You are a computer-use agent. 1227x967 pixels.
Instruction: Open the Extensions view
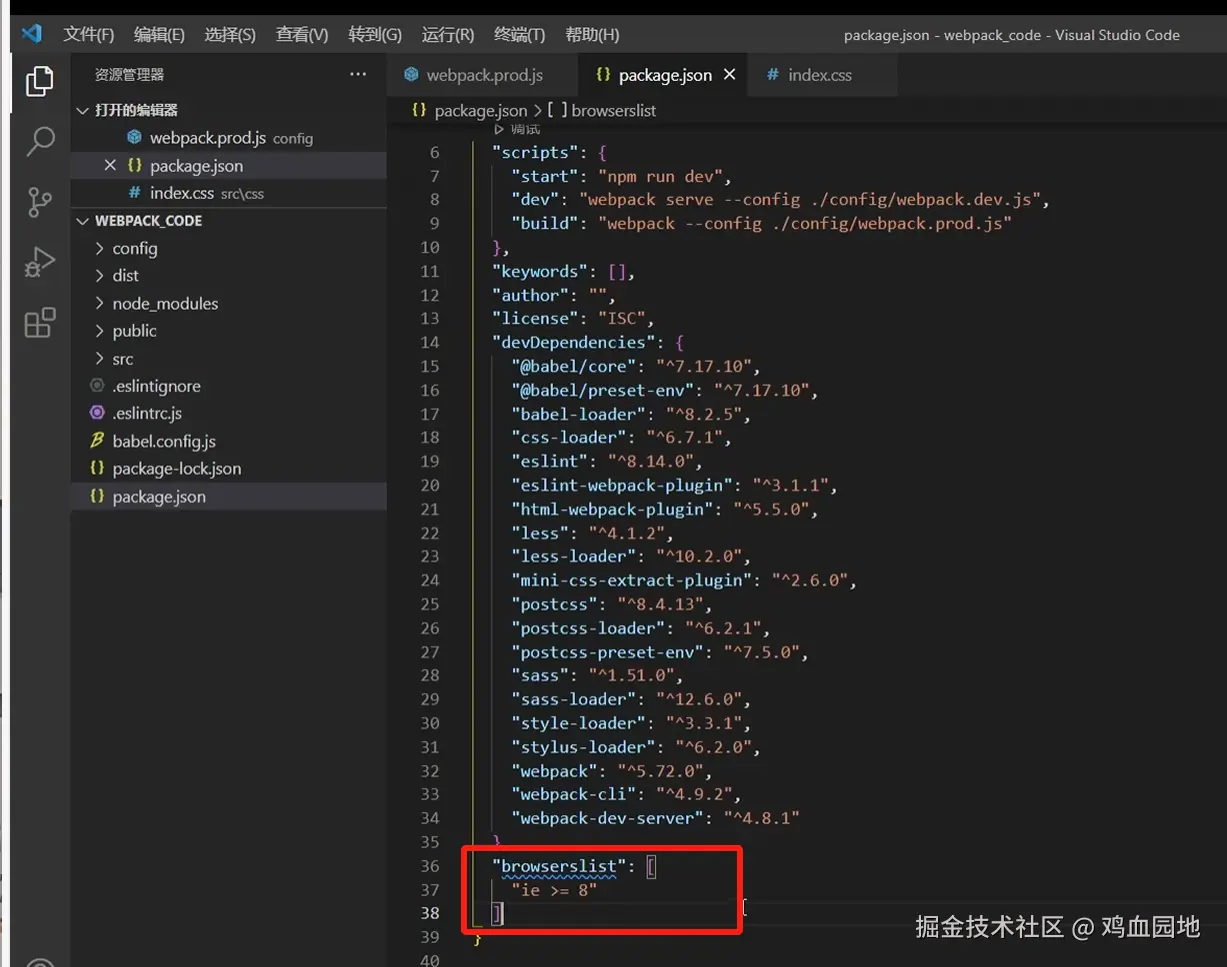pos(39,323)
